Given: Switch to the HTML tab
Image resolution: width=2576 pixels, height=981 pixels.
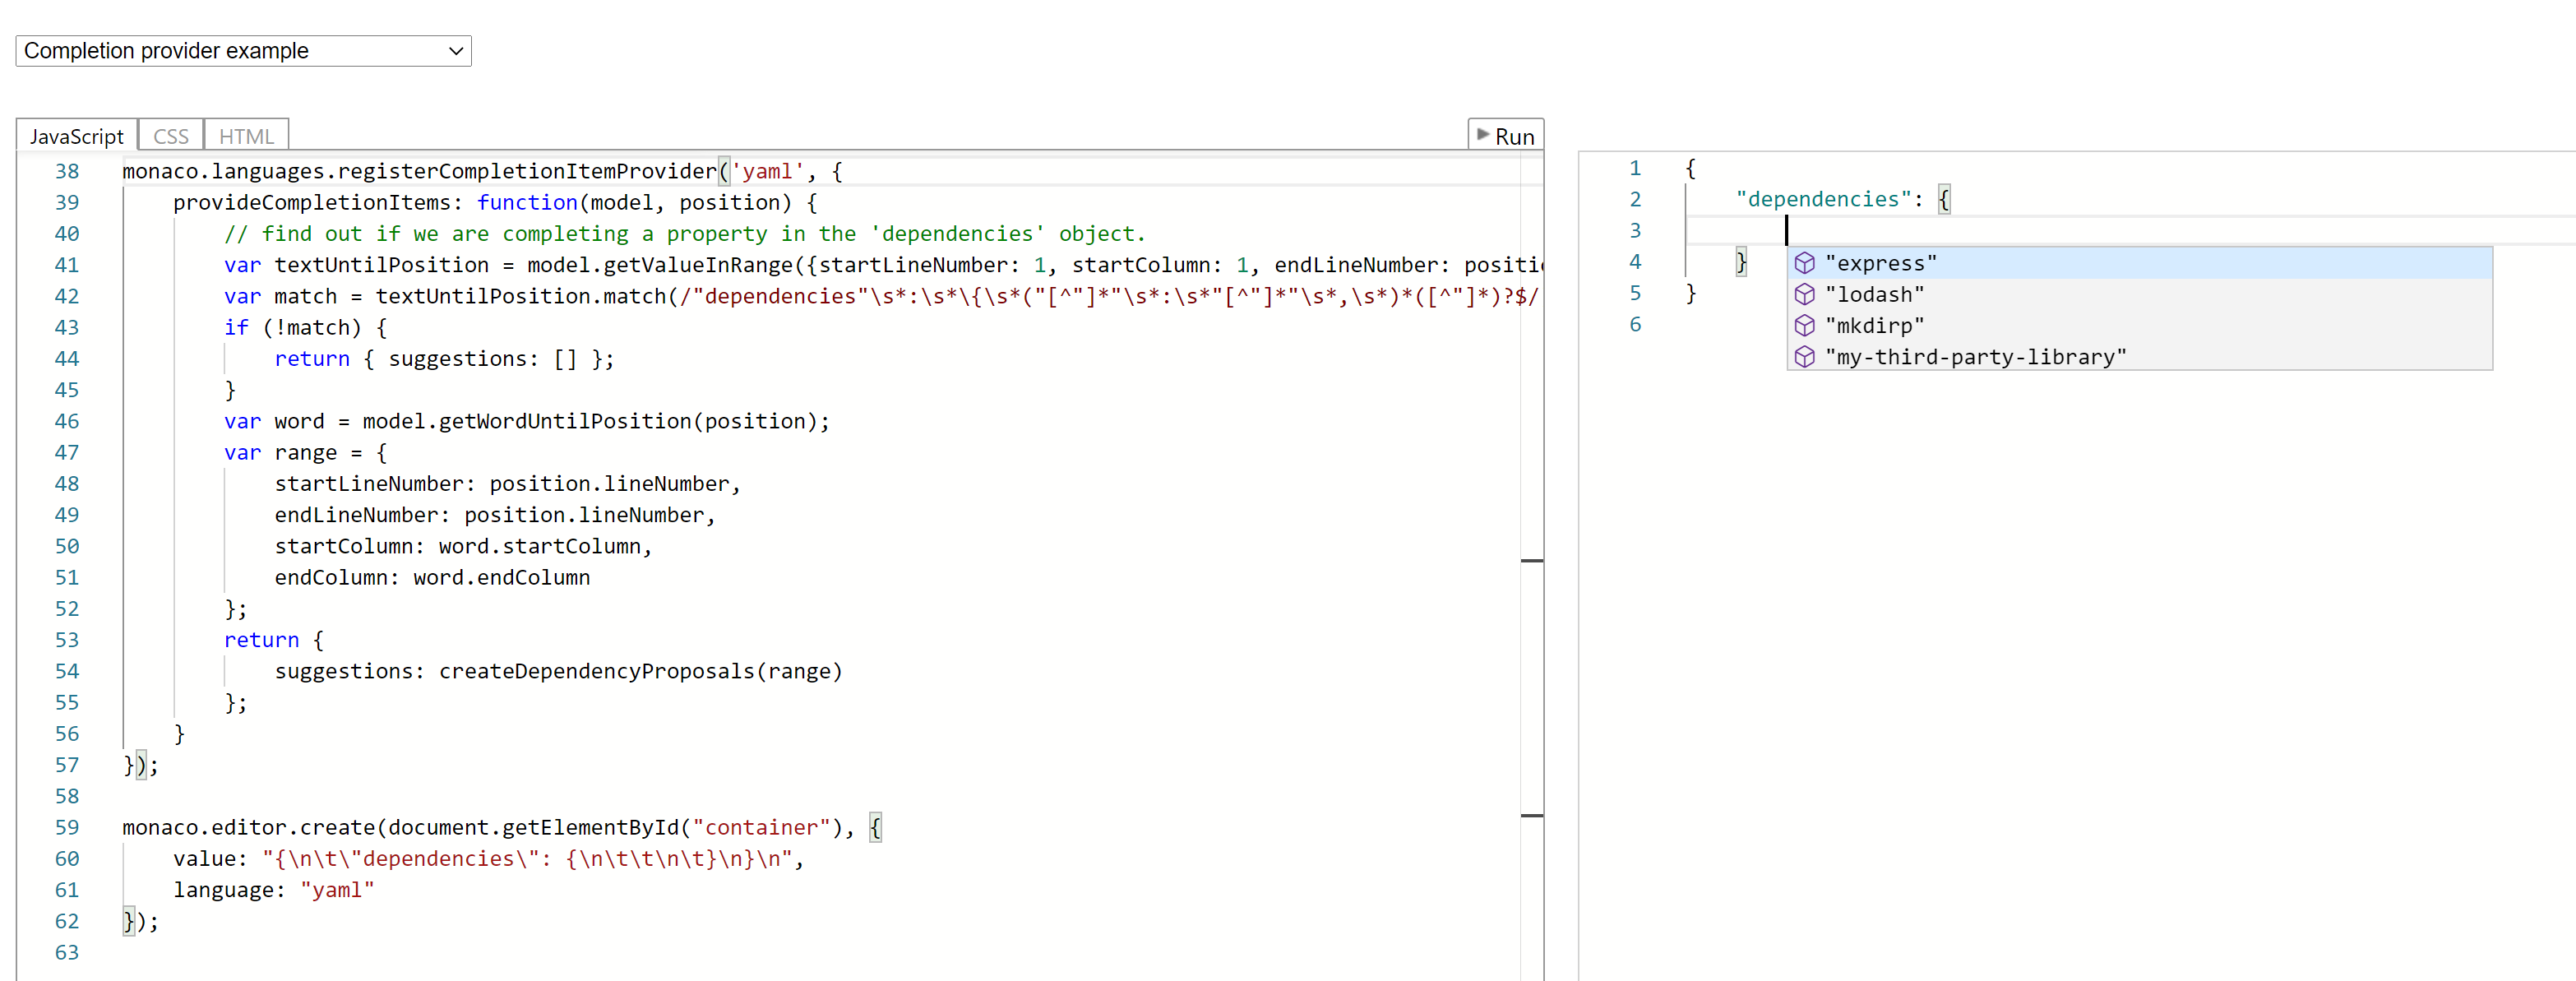Looking at the screenshot, I should click(246, 136).
